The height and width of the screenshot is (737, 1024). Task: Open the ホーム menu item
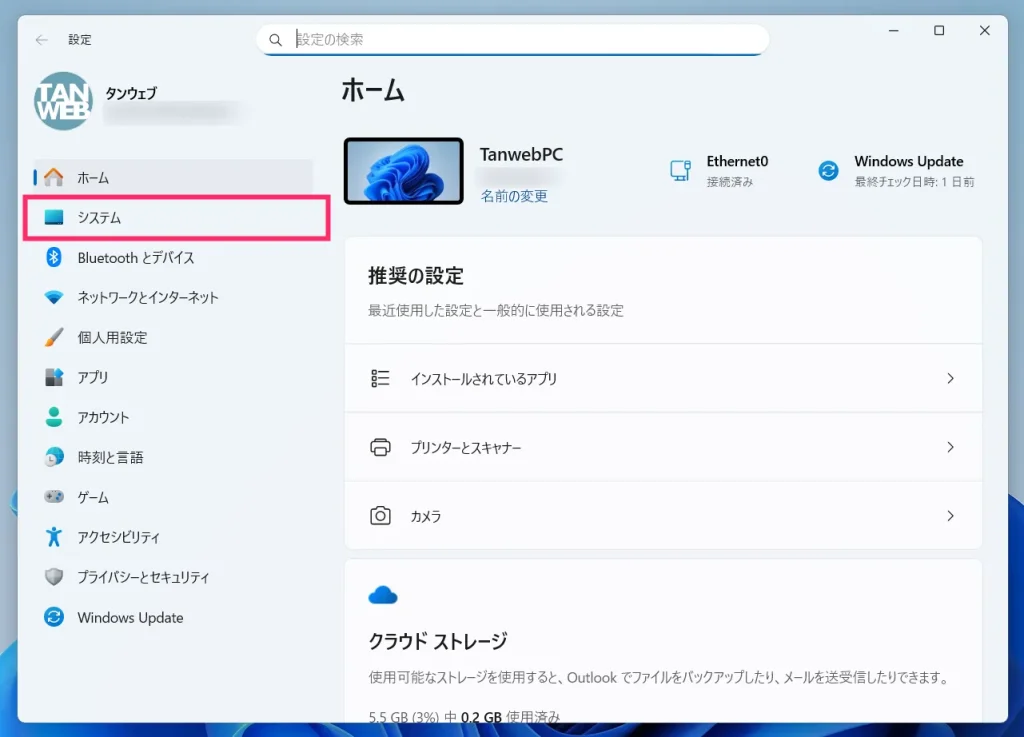point(173,177)
